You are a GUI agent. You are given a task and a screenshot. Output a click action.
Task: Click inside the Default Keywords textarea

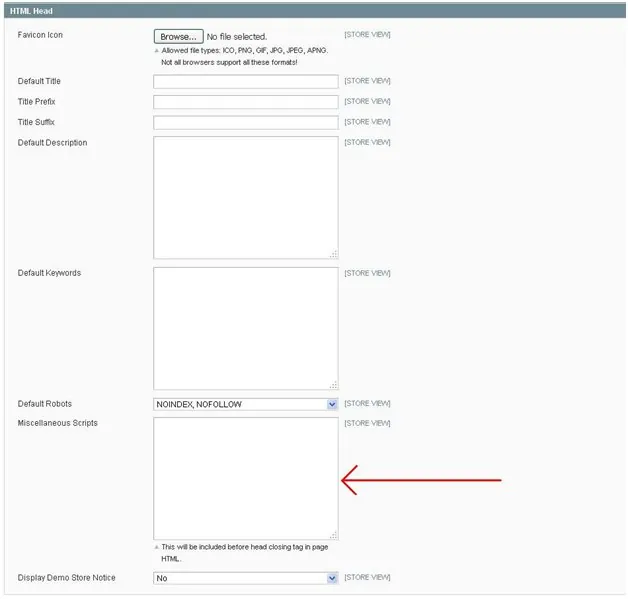[x=246, y=328]
